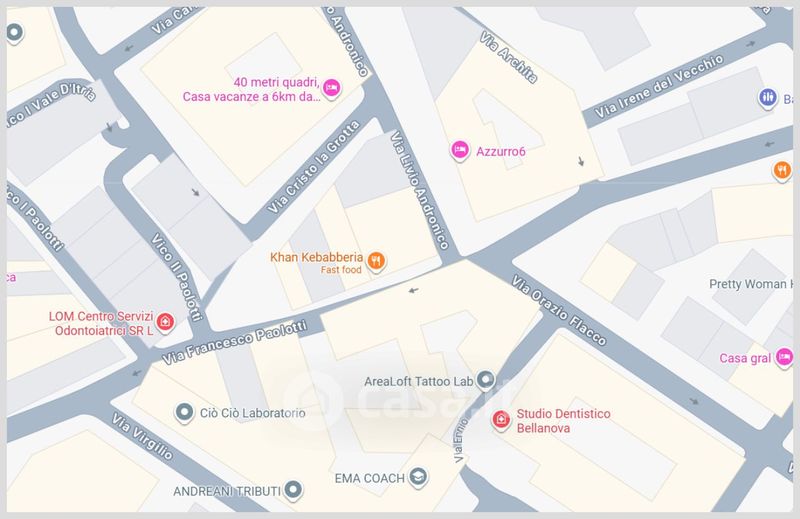Select the orange restaurant pin at right edge

coord(782,171)
